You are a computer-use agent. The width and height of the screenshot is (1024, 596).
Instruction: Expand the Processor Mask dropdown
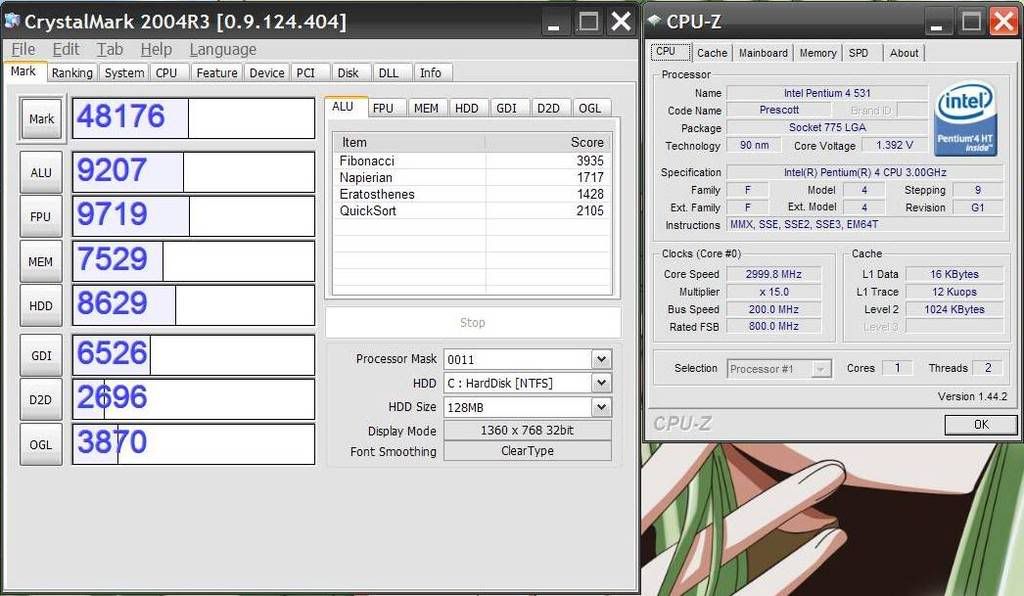click(601, 359)
